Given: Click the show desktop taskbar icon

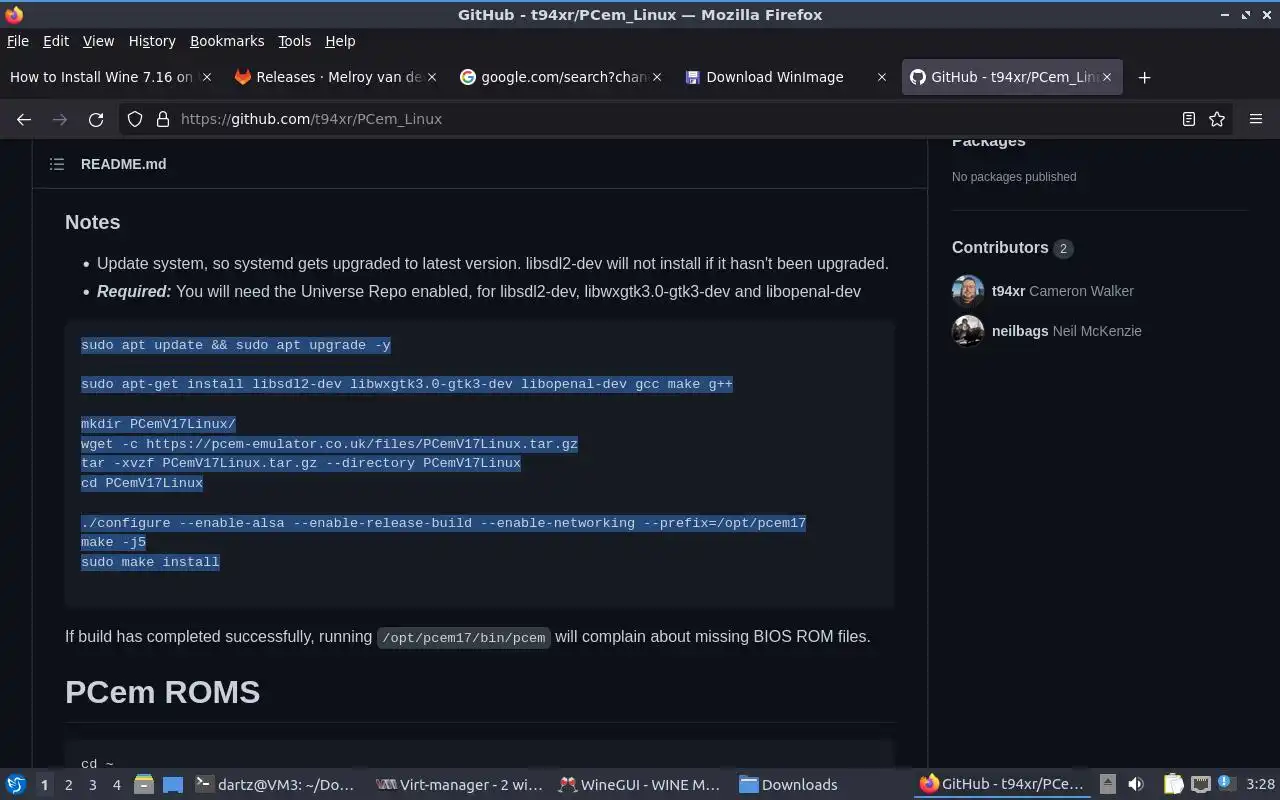Looking at the screenshot, I should point(173,785).
